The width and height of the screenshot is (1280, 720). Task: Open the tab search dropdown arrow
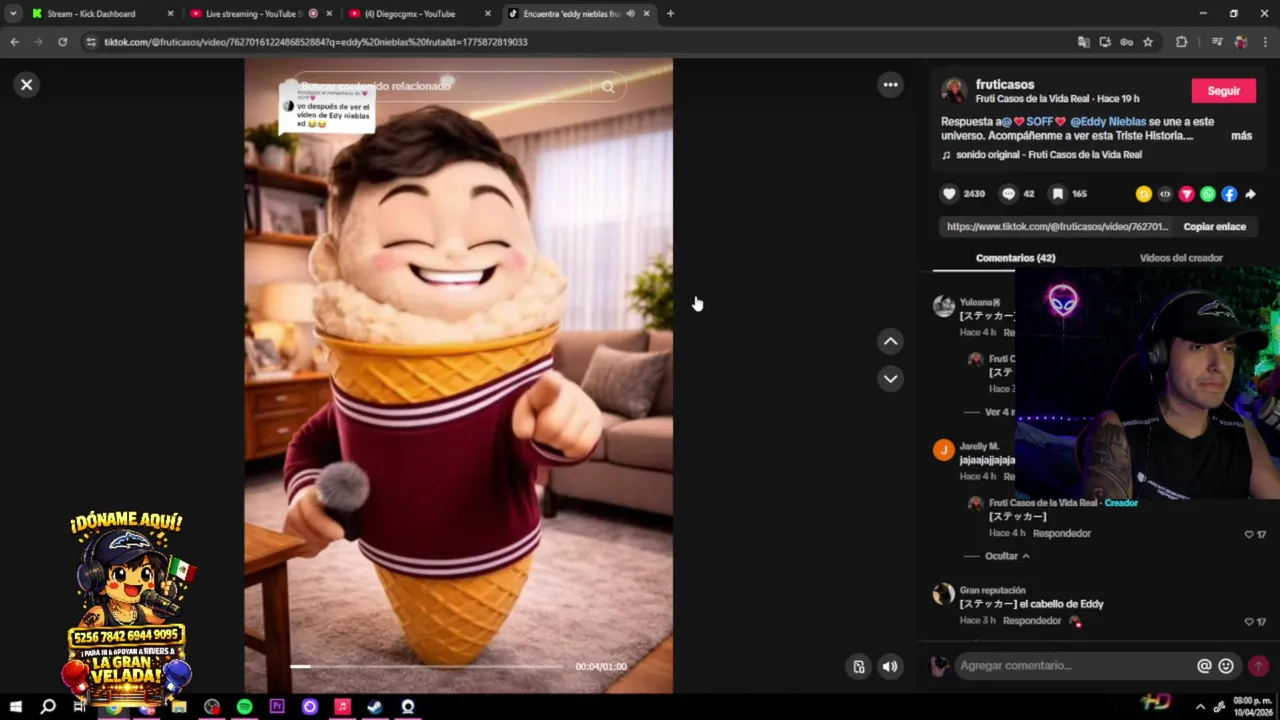13,14
